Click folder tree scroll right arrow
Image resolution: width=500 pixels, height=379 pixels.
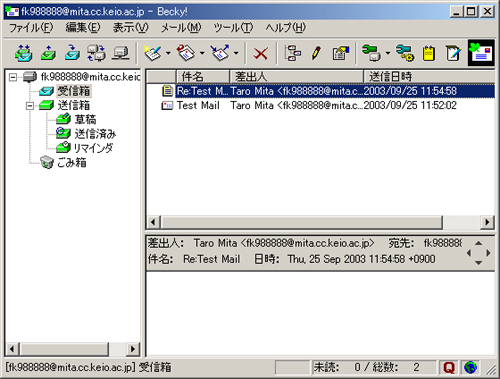pyautogui.click(x=133, y=349)
